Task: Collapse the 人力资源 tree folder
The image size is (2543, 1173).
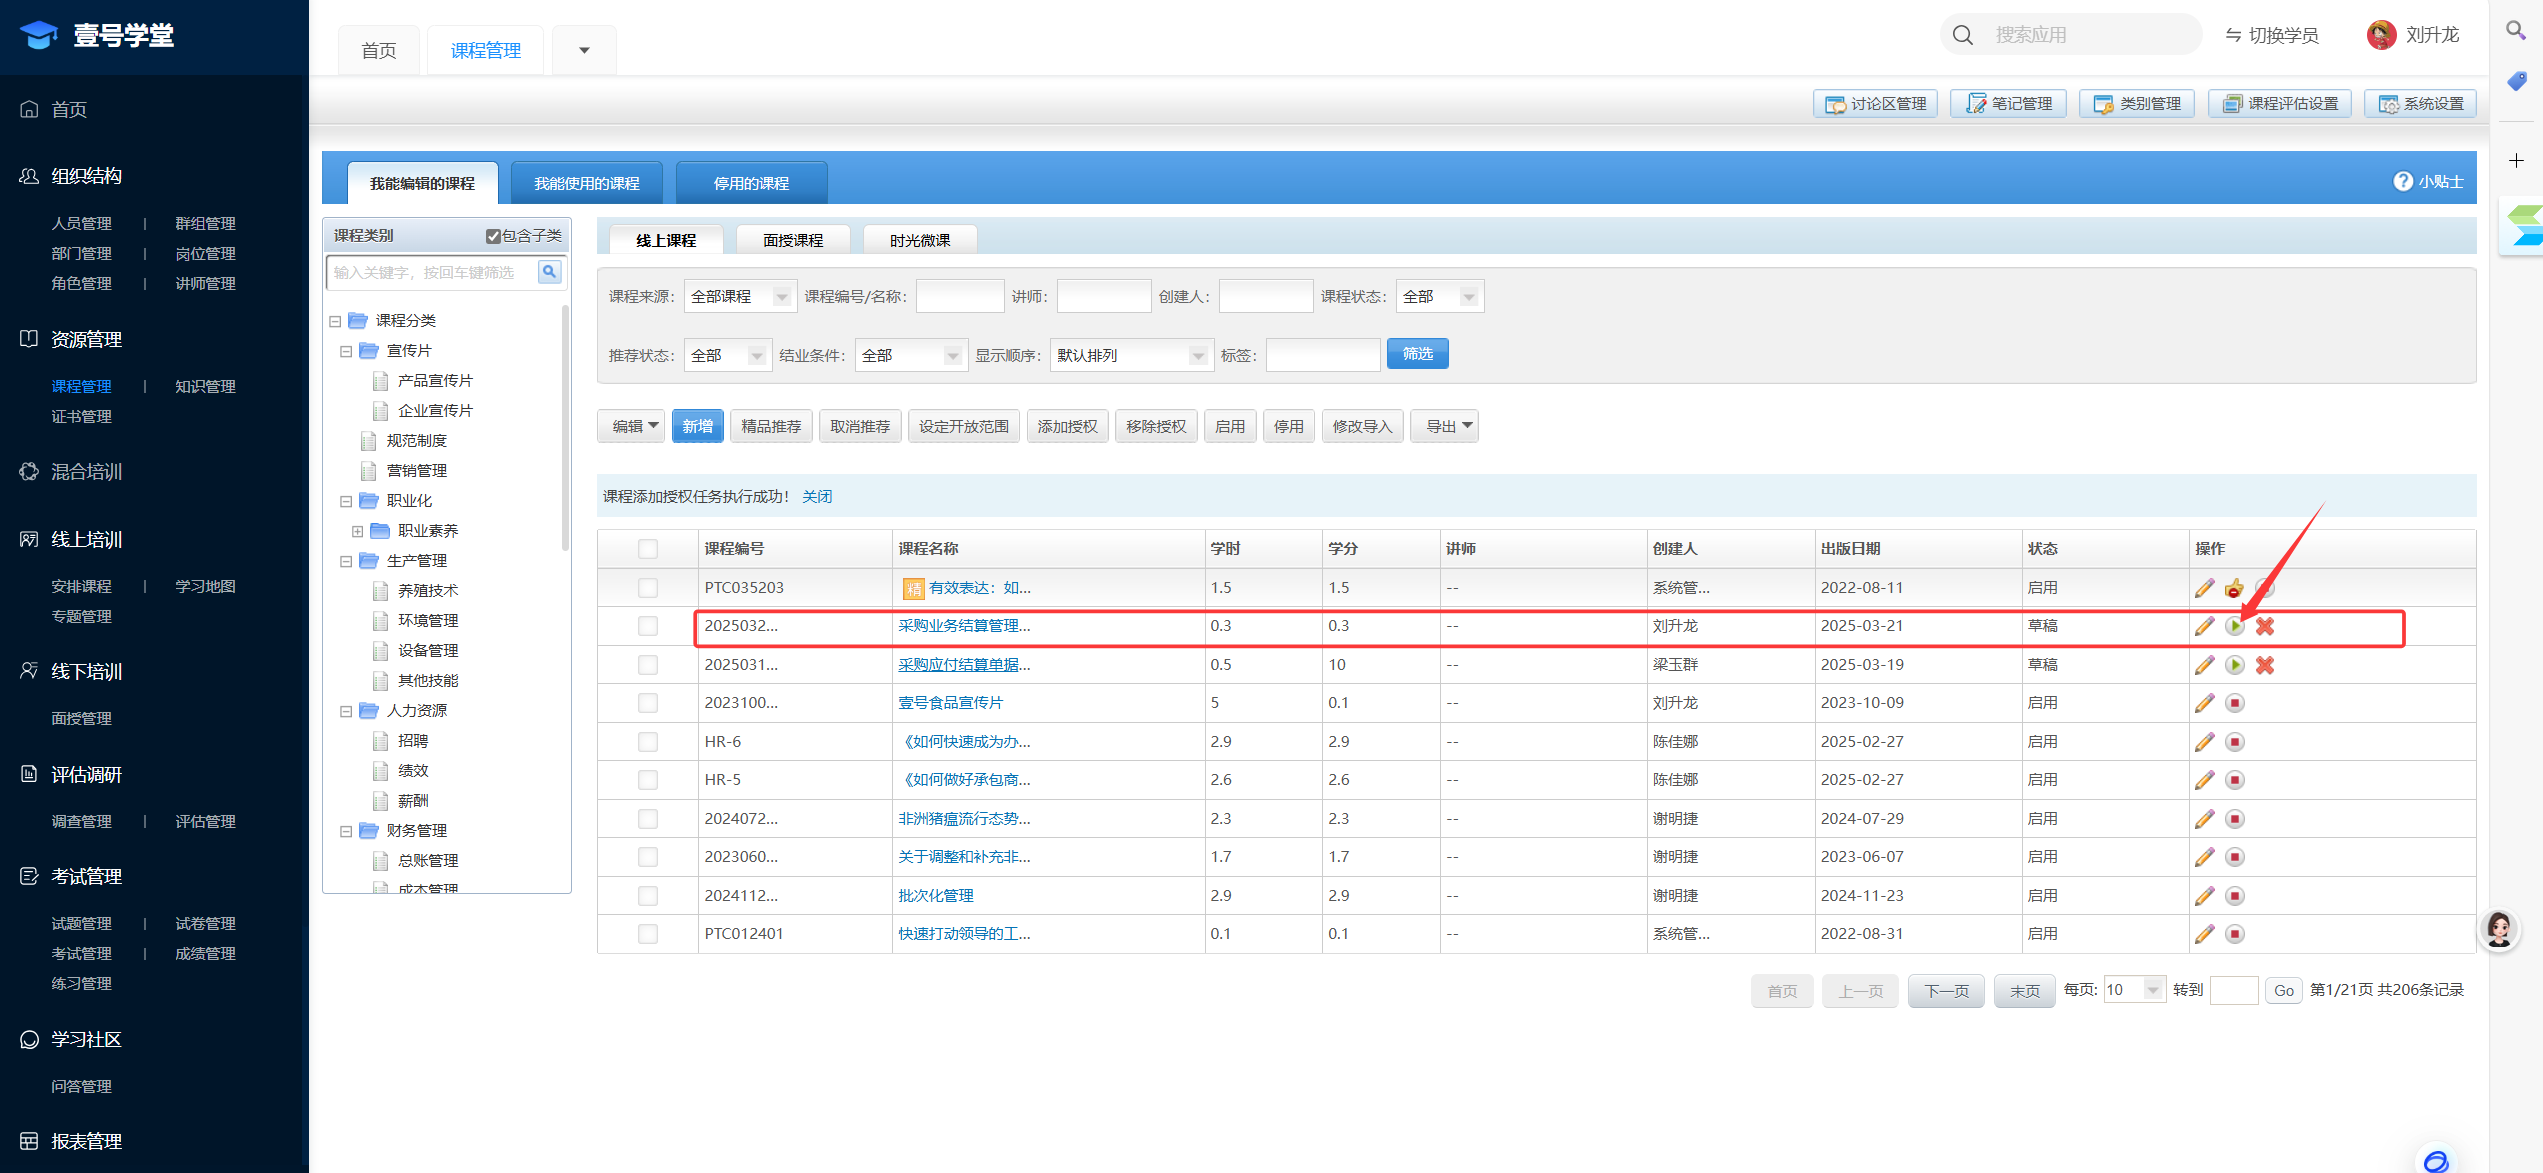Action: [x=346, y=711]
